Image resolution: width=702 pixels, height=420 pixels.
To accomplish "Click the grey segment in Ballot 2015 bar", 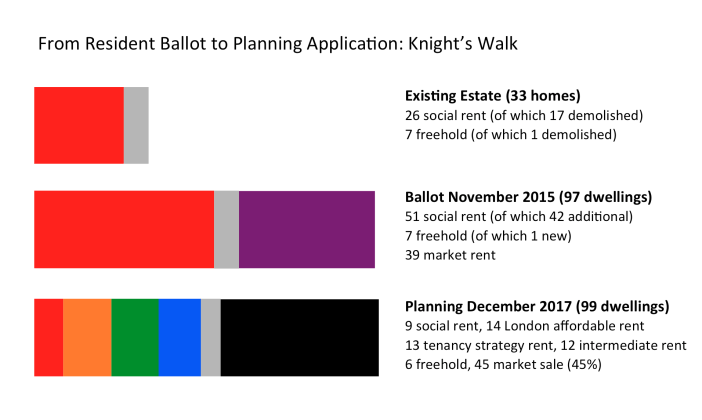I will (226, 229).
